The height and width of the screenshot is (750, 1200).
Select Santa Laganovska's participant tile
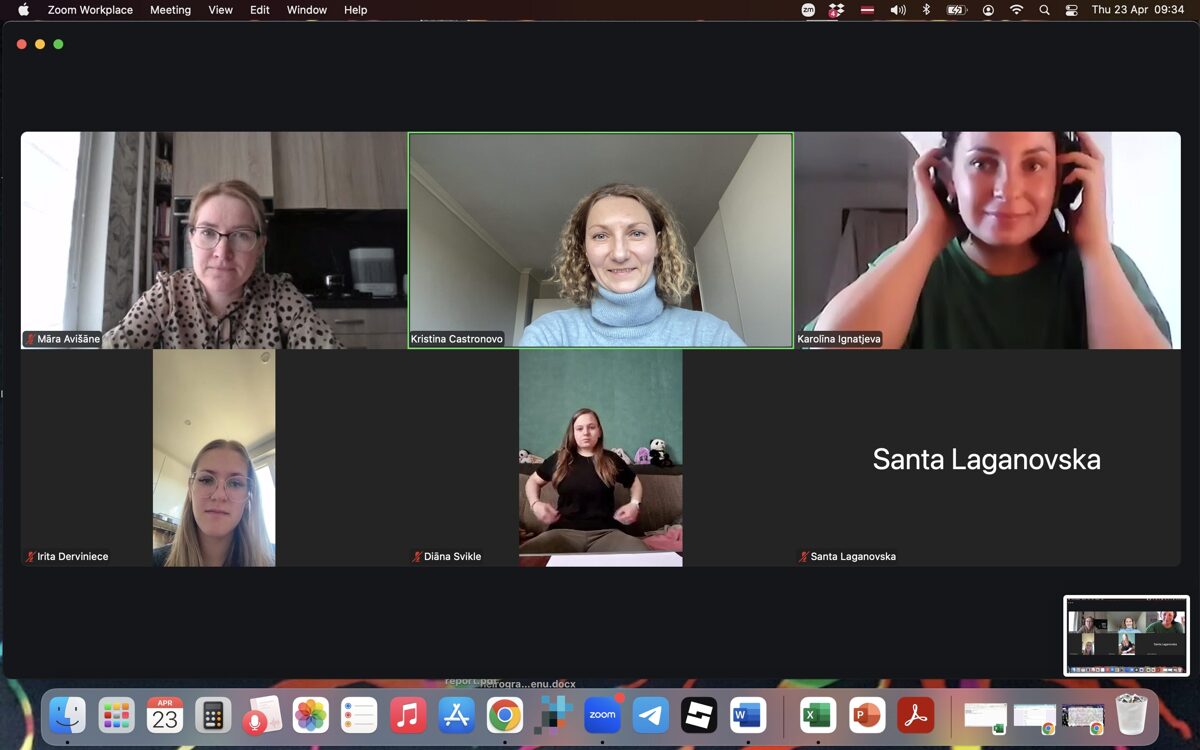(x=986, y=459)
